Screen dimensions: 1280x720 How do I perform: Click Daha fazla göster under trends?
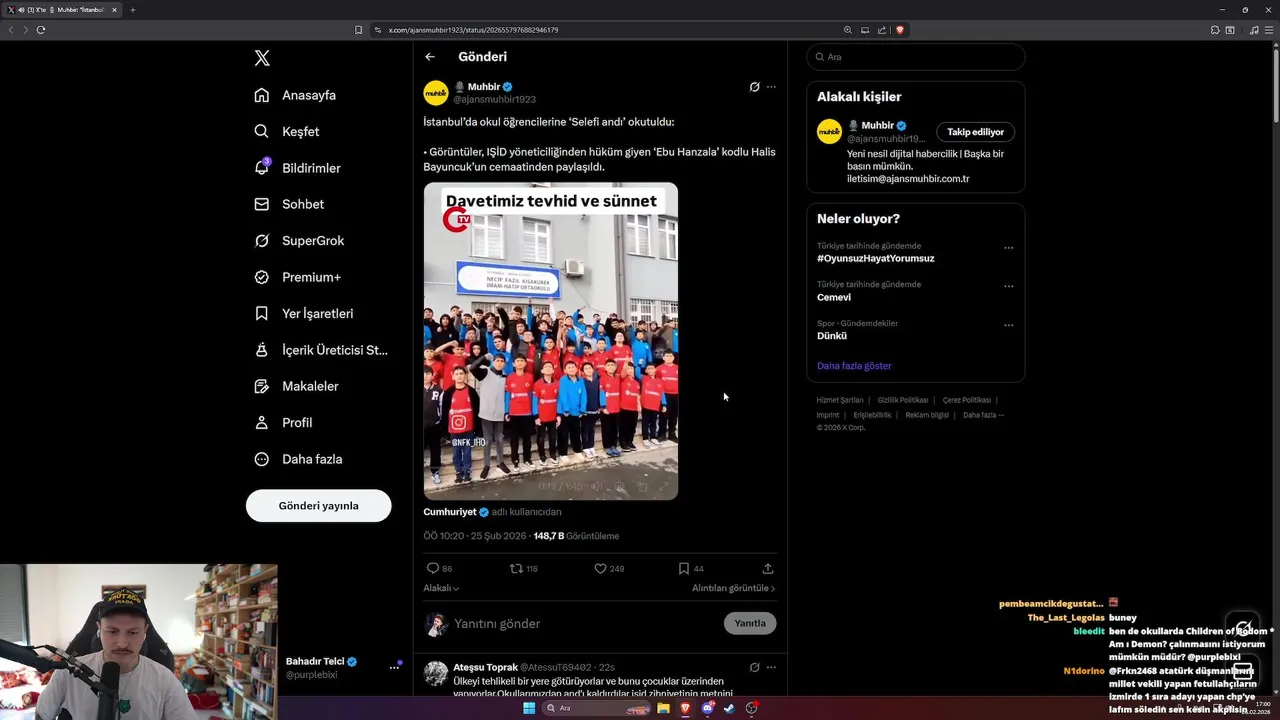(x=854, y=366)
